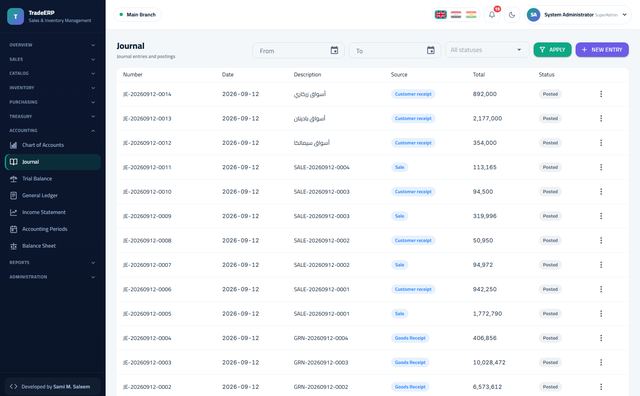Click the TradeERP logo icon
Screen dimensions: 640x396
click(x=16, y=16)
